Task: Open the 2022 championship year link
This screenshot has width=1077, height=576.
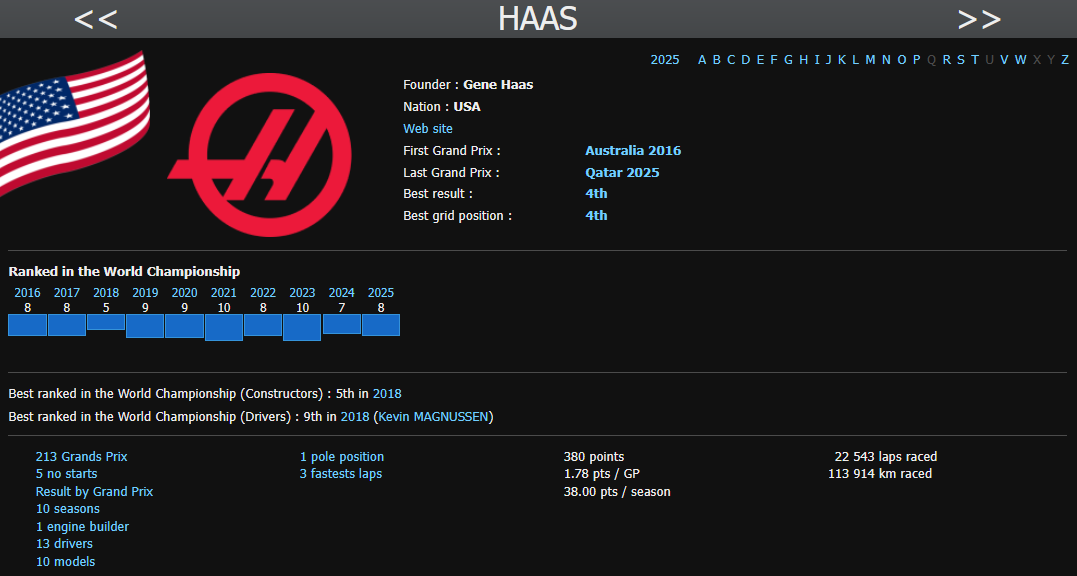Action: [x=263, y=293]
